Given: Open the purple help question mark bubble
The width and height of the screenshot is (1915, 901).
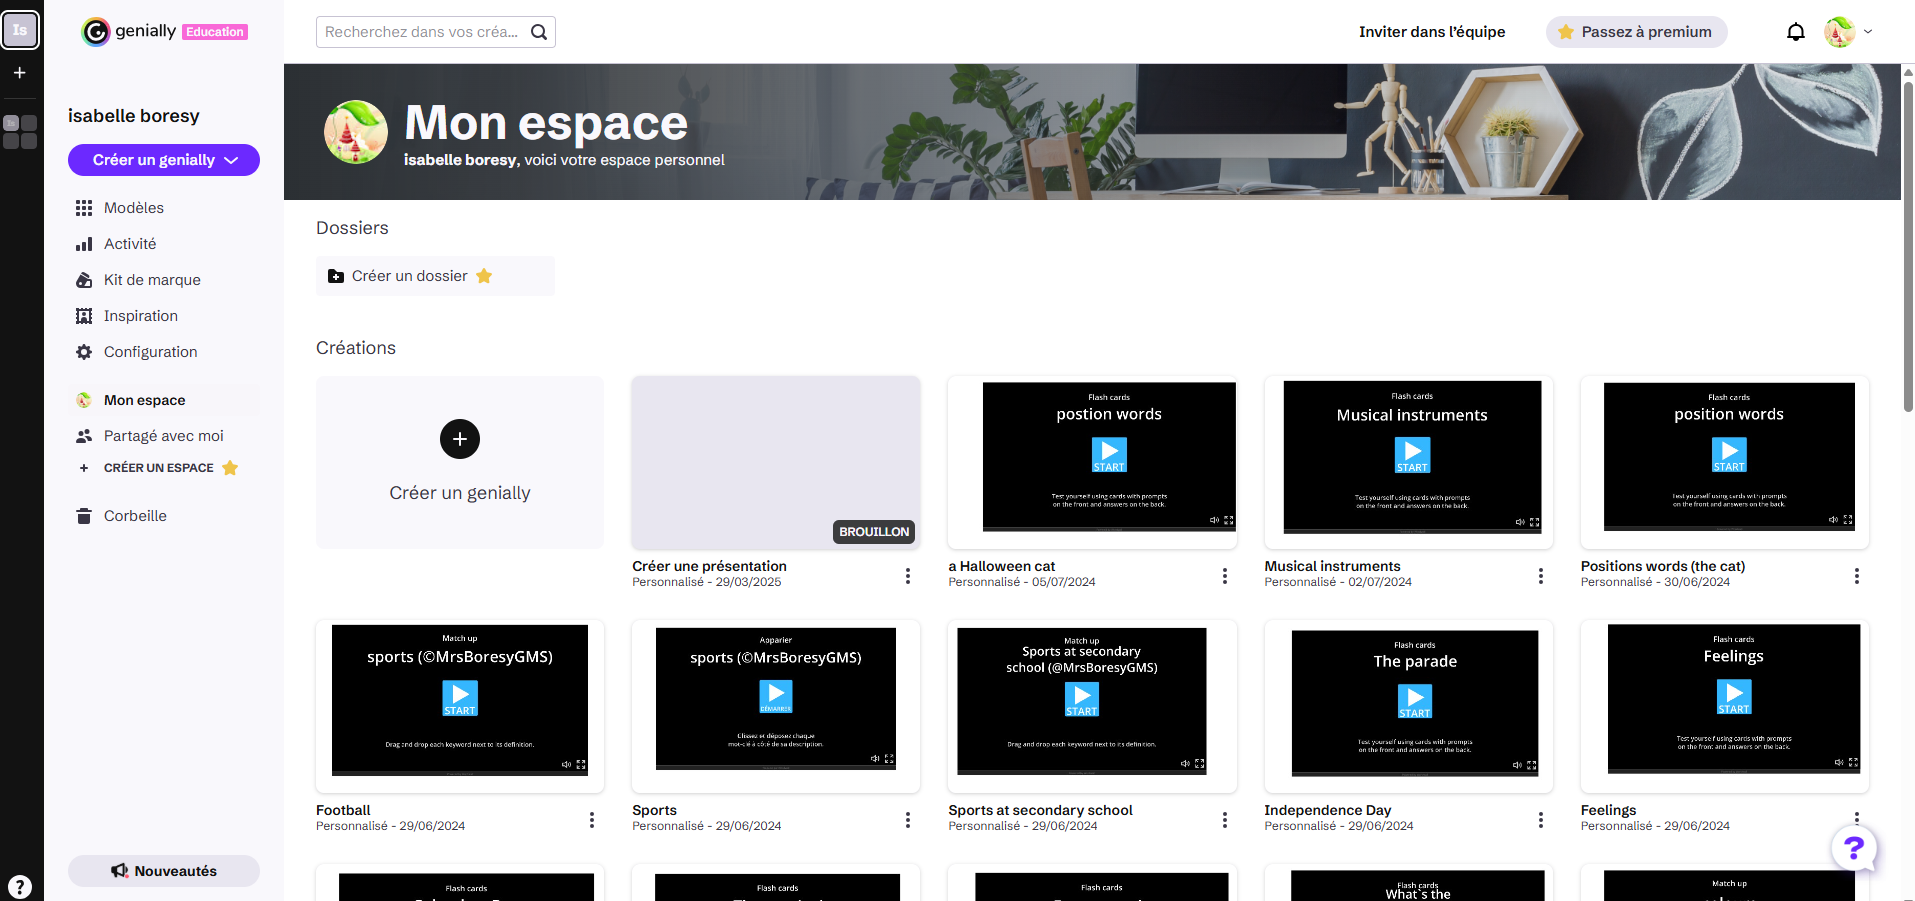Looking at the screenshot, I should (x=1853, y=849).
